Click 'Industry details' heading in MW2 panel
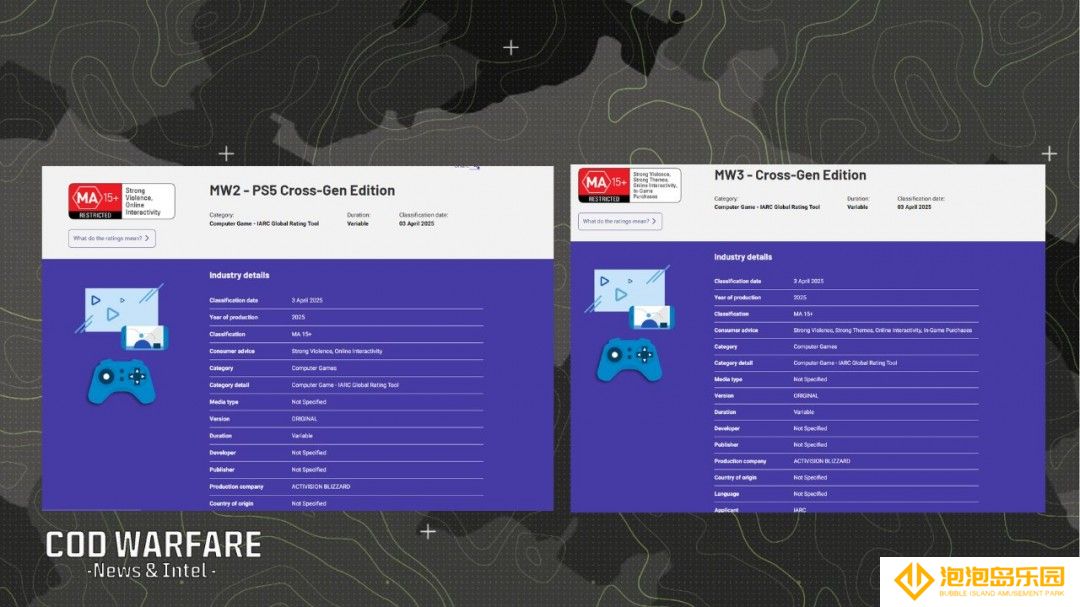This screenshot has height=607, width=1080. pos(239,275)
